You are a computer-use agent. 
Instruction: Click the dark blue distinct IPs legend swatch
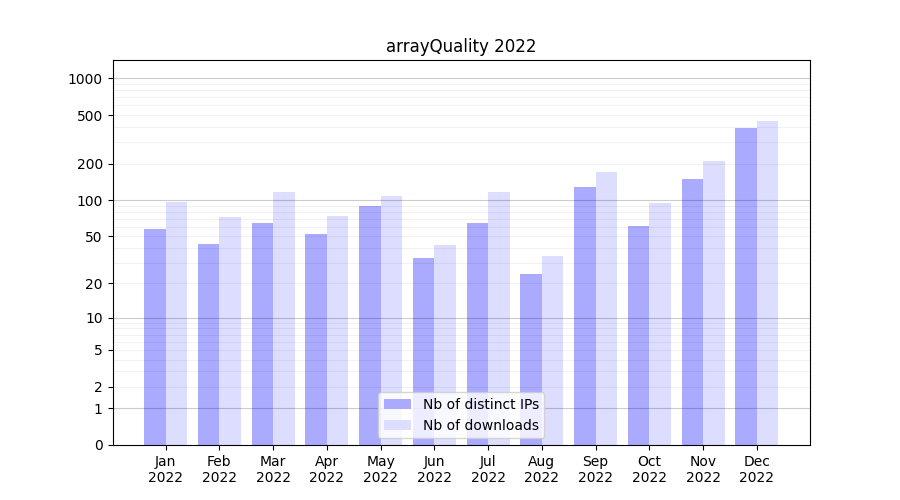[x=397, y=404]
